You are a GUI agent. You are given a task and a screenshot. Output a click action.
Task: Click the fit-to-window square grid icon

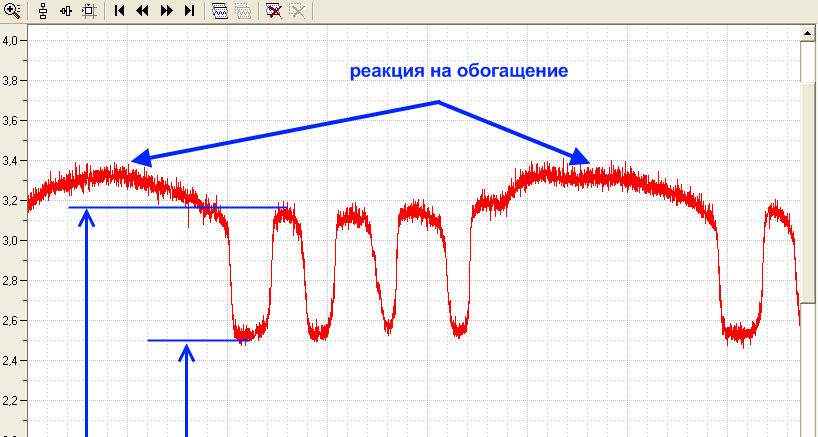(x=90, y=10)
